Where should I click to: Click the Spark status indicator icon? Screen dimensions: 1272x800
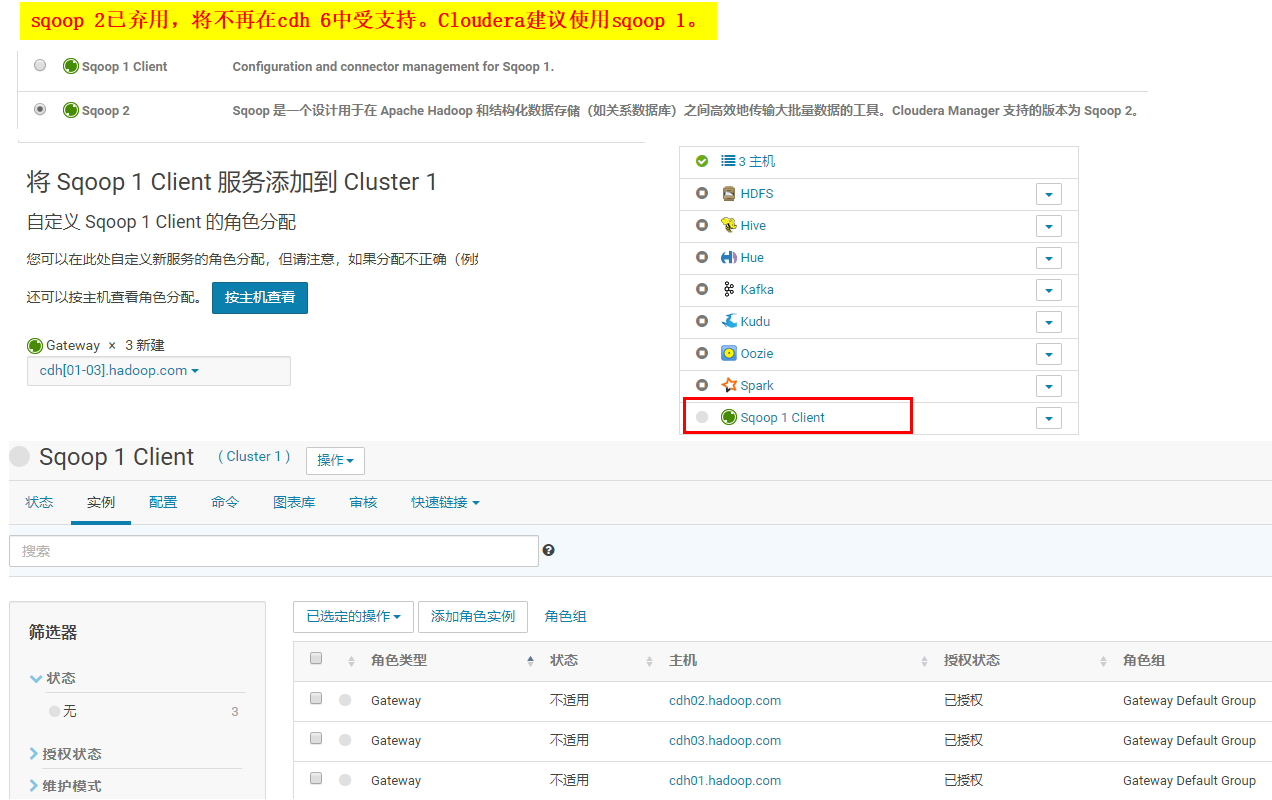(702, 385)
